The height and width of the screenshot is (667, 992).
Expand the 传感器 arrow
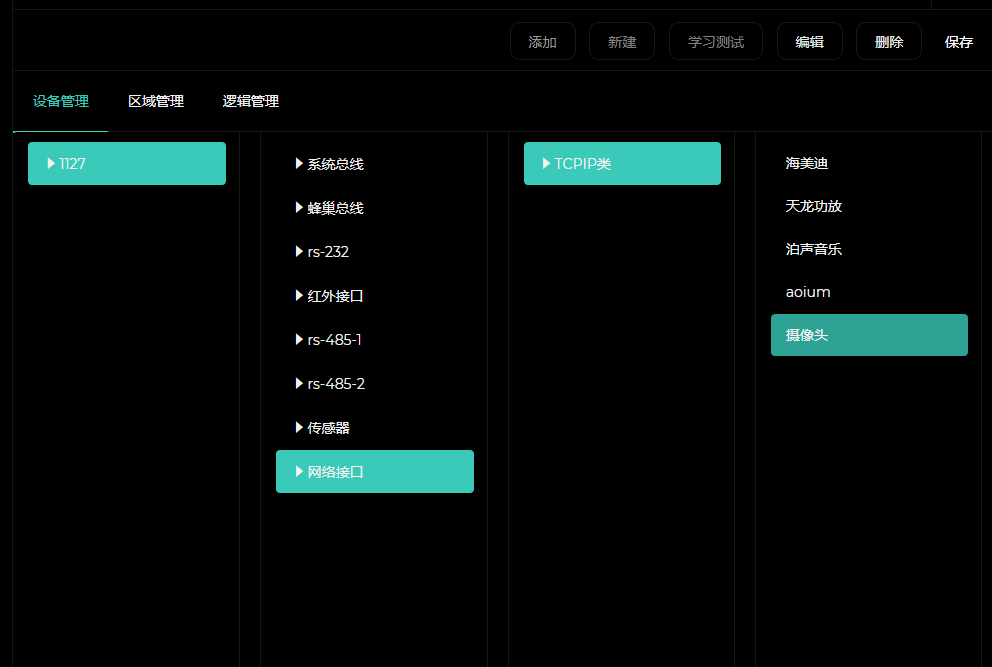[x=299, y=428]
